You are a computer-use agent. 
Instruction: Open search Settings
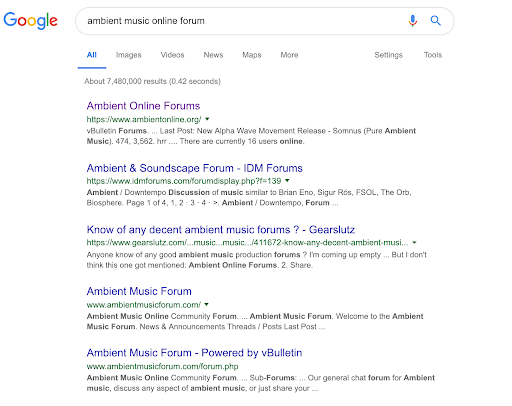[x=388, y=55]
